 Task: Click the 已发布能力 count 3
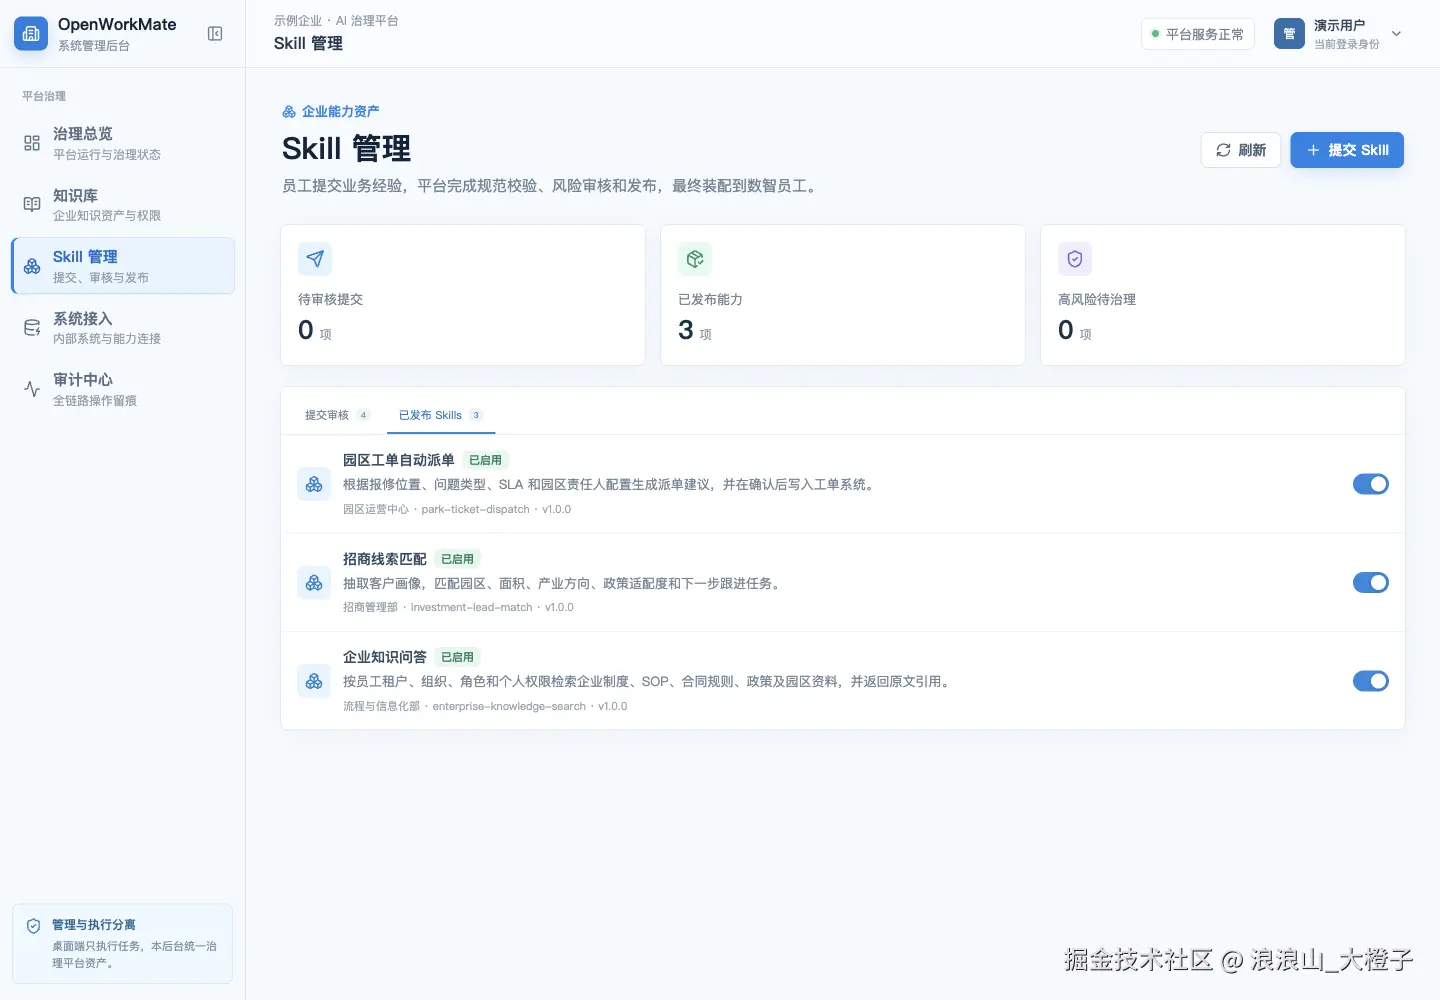[x=686, y=330]
